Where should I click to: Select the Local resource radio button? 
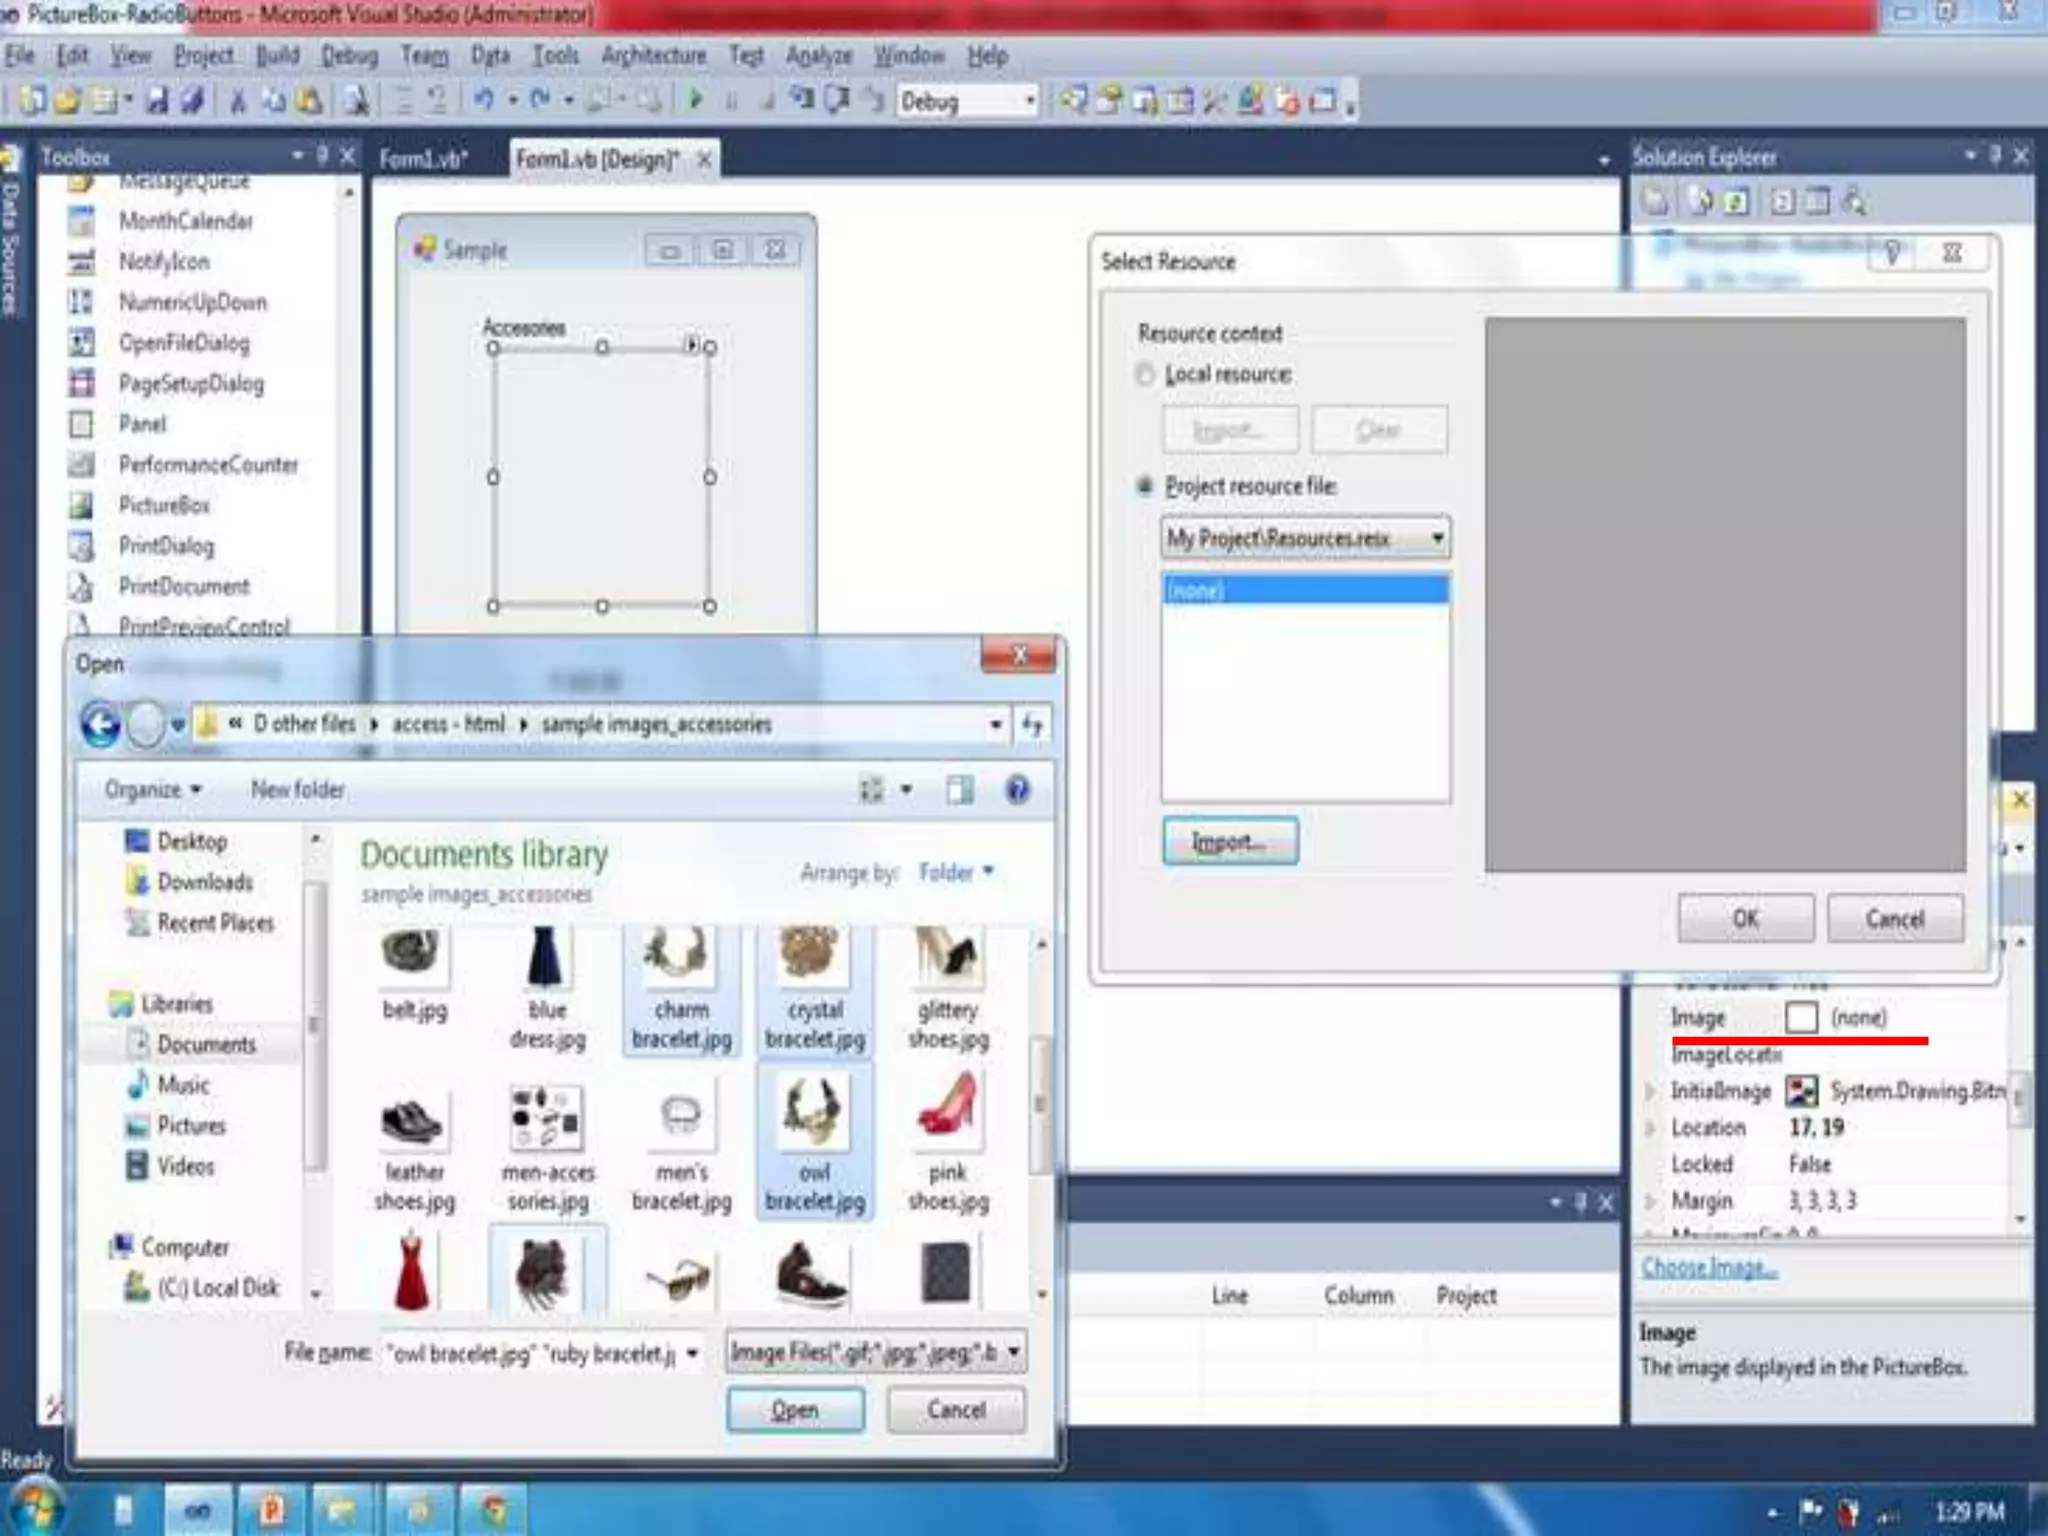(1145, 374)
